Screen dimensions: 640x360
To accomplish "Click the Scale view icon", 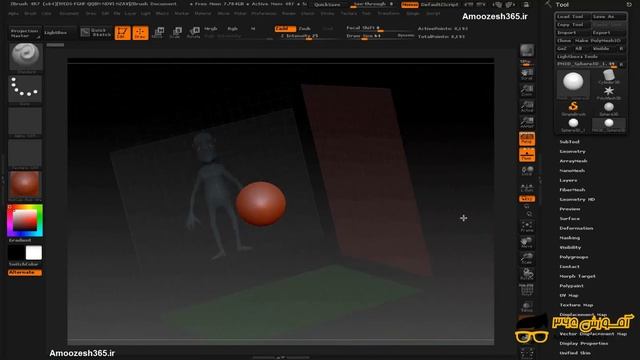I will point(527,258).
